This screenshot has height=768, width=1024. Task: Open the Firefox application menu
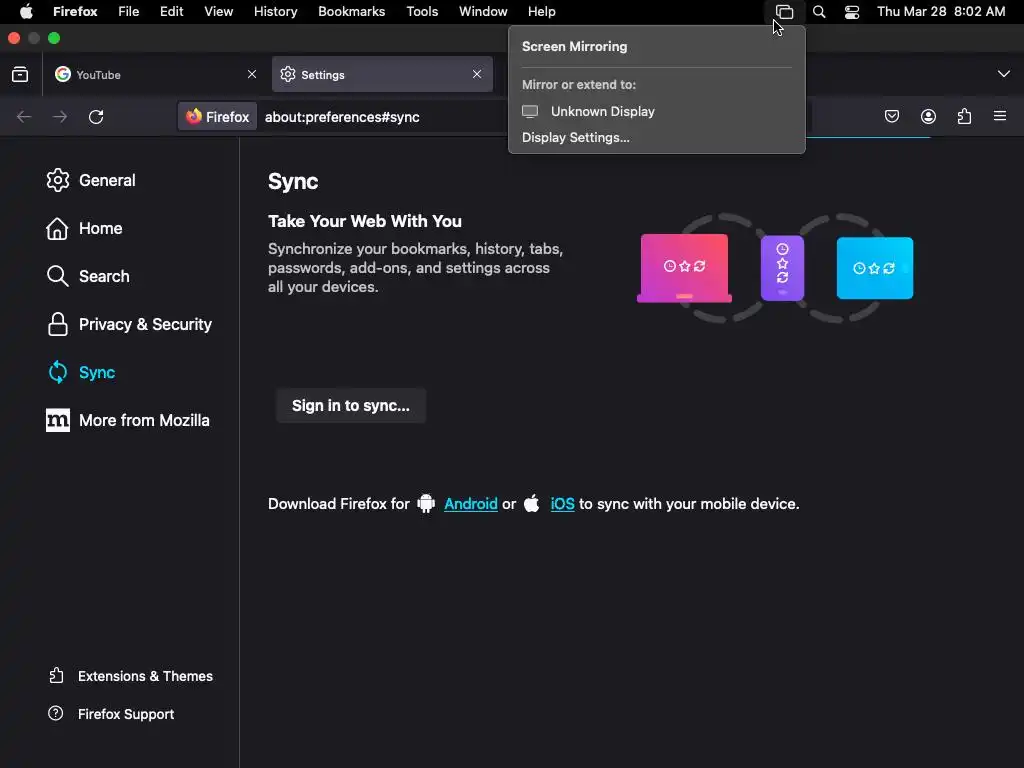(x=75, y=12)
